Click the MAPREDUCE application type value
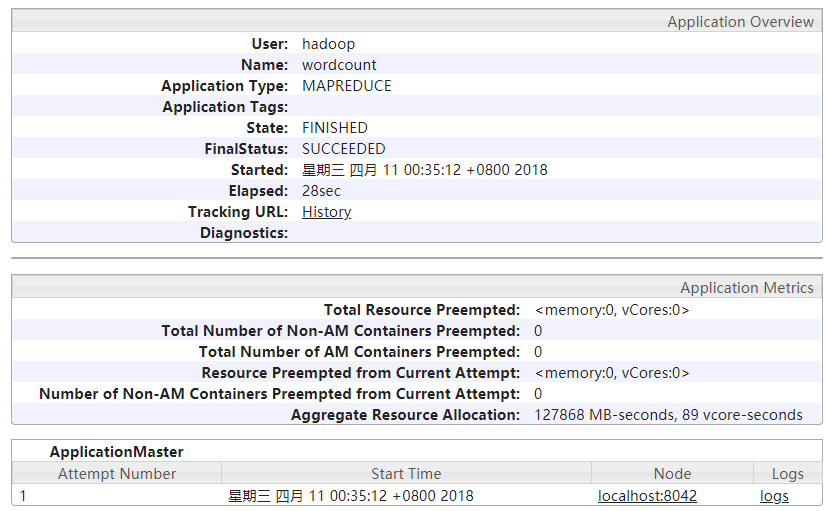The width and height of the screenshot is (826, 511). pyautogui.click(x=346, y=86)
